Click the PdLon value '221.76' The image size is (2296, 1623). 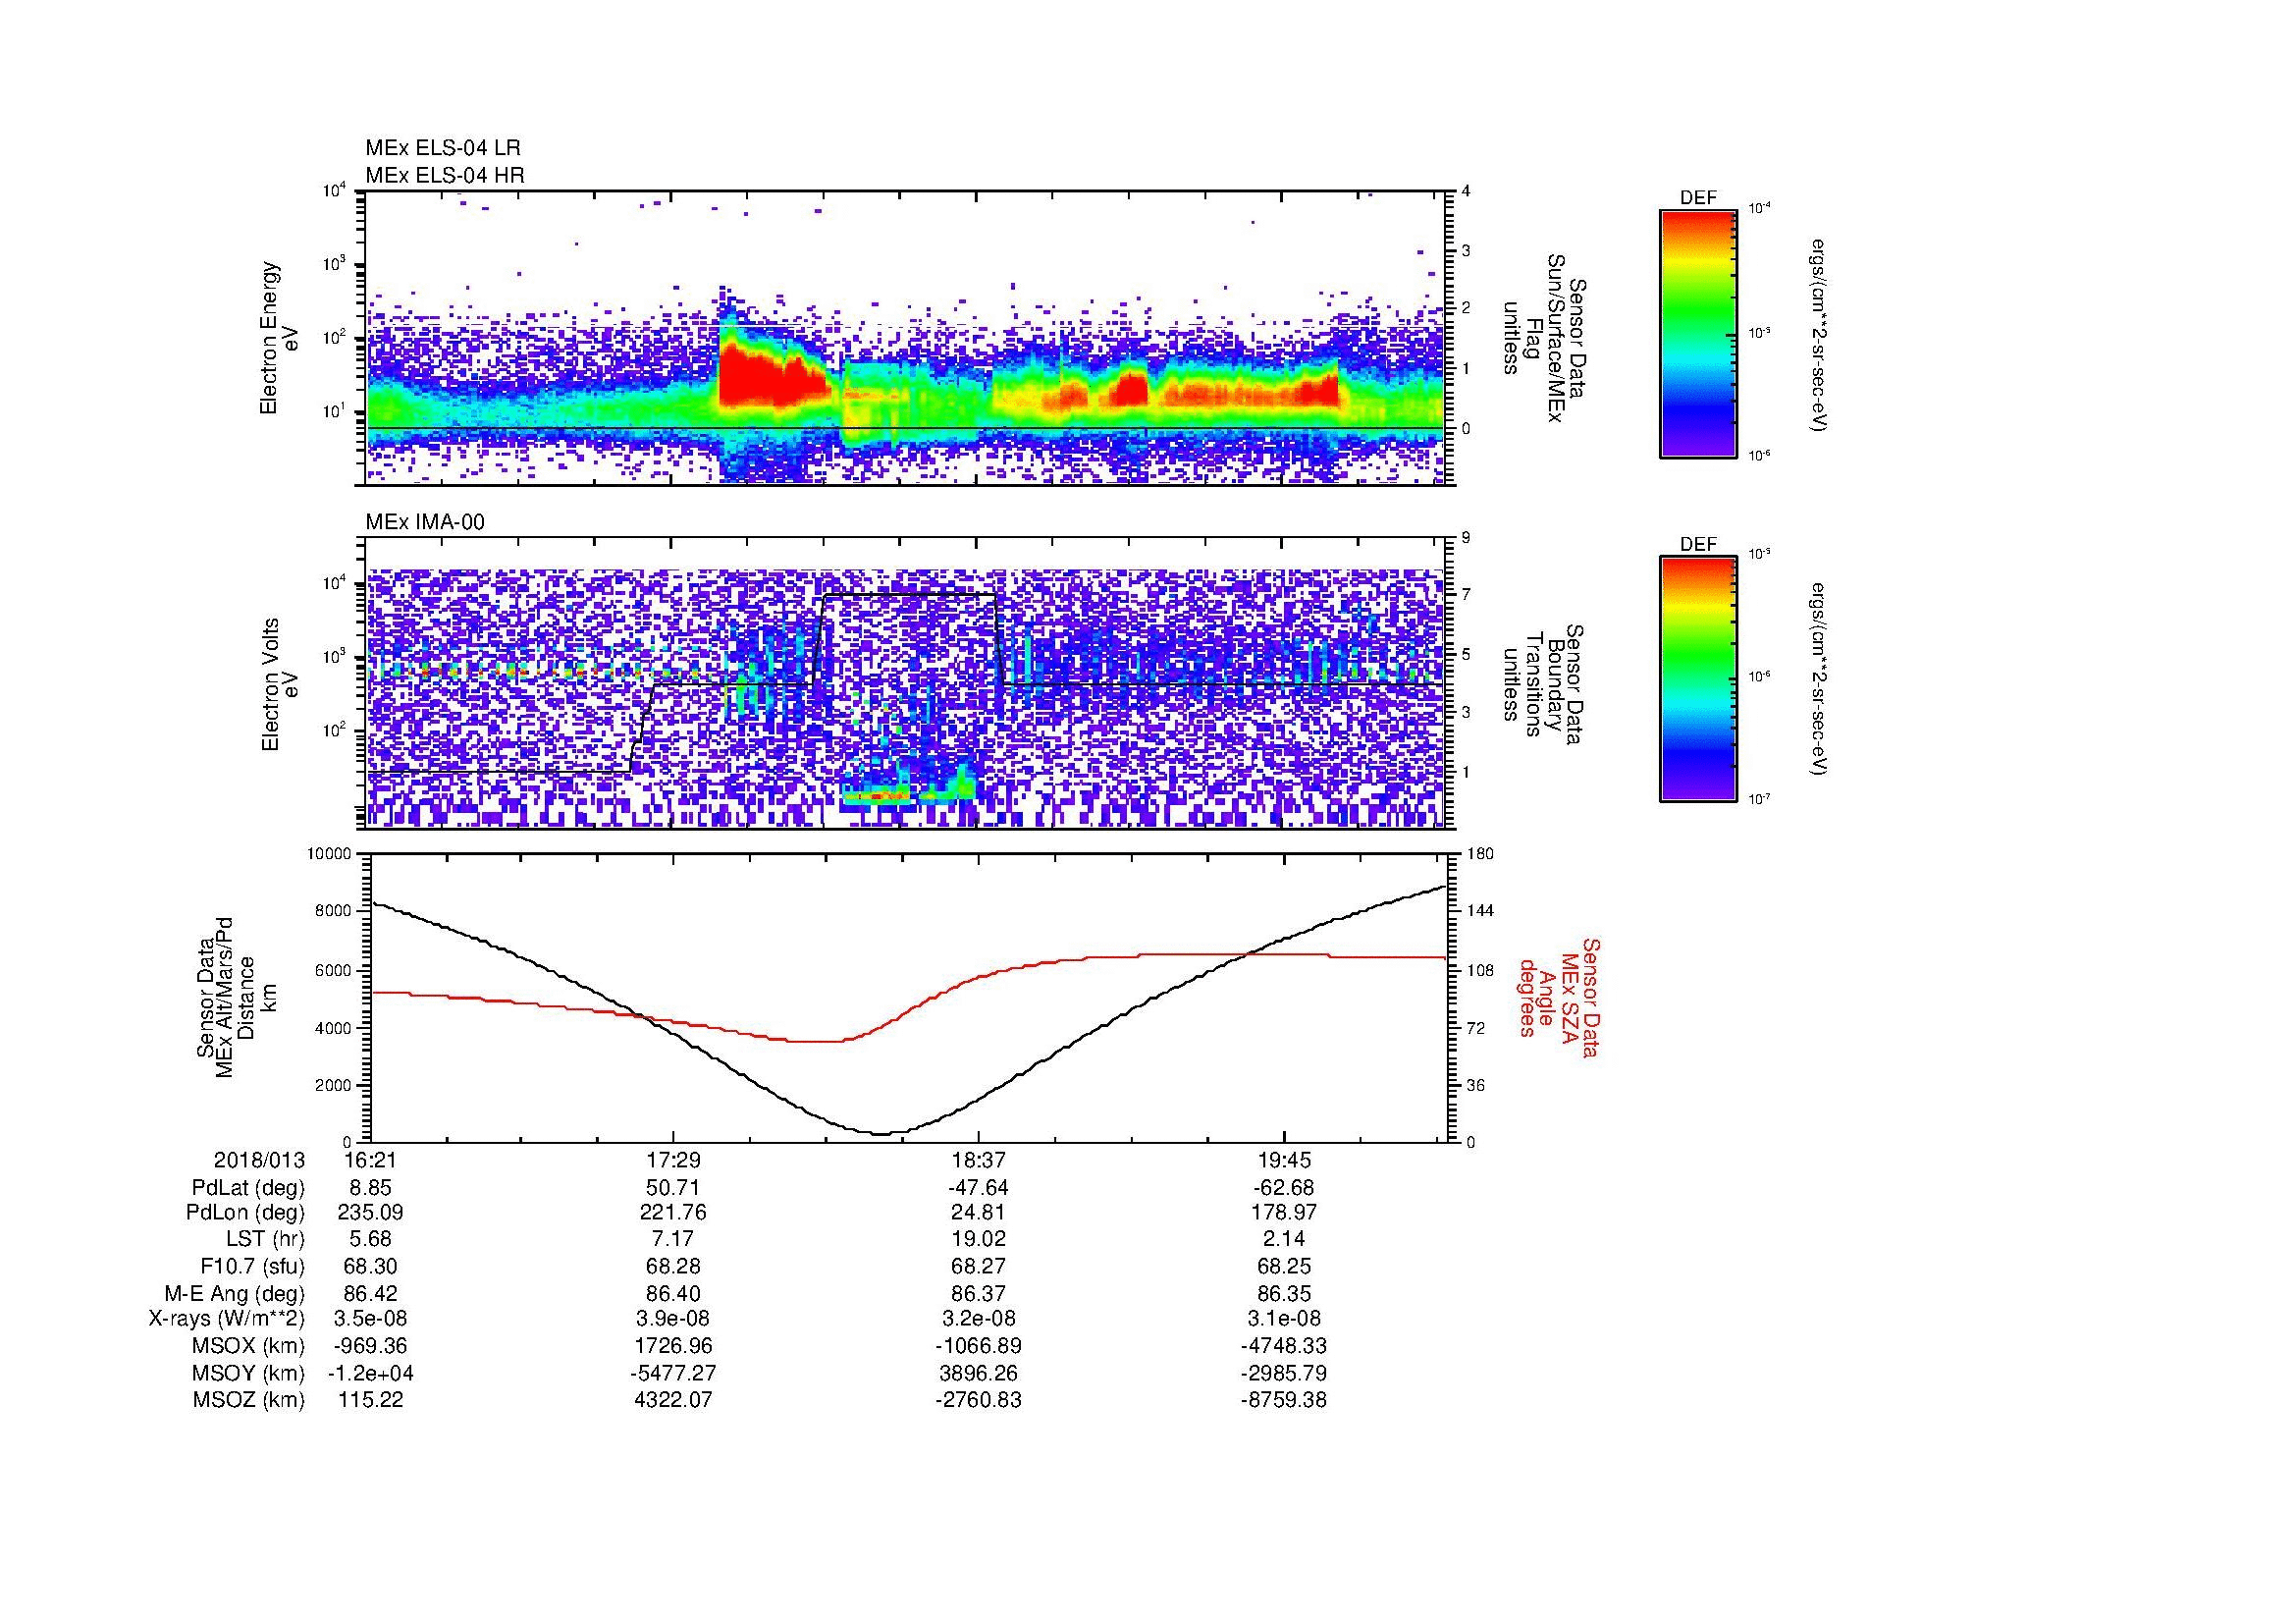tap(673, 1212)
